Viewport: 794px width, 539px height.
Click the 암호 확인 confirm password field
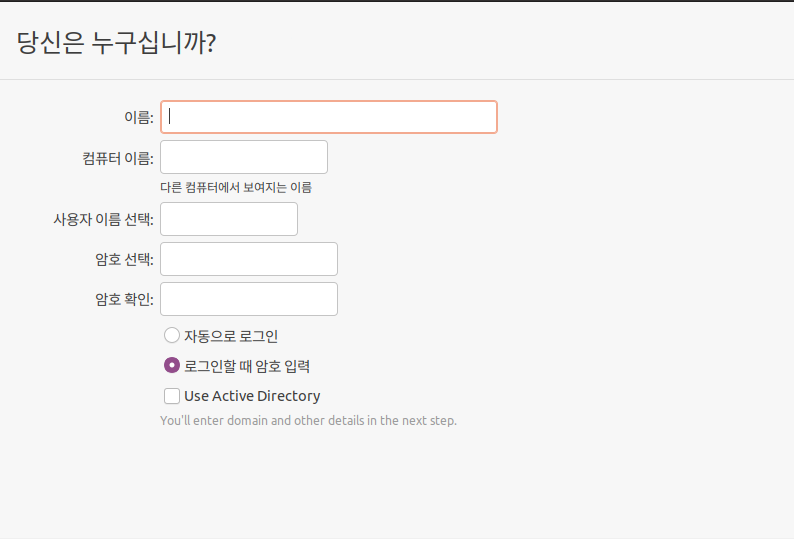249,299
